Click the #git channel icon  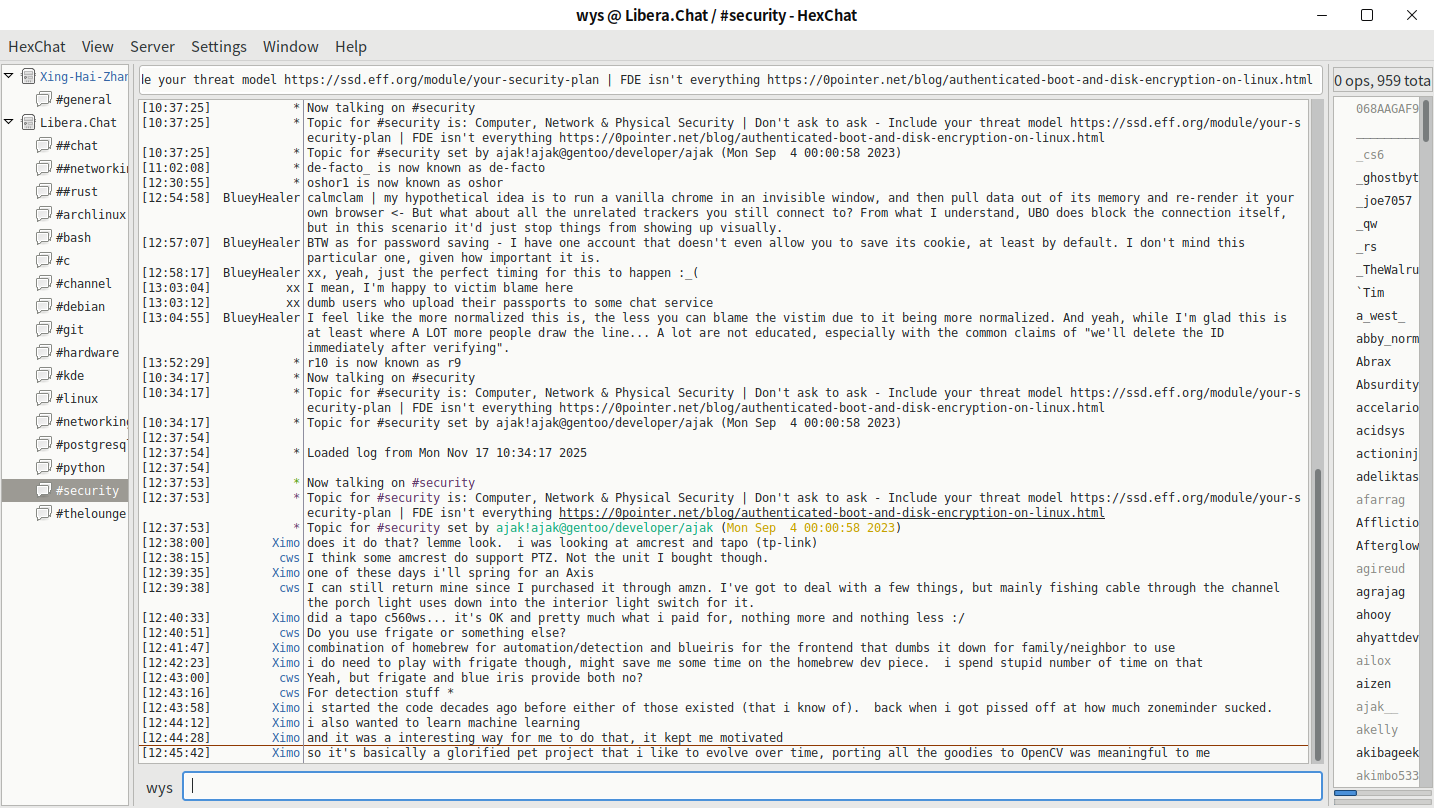coord(43,329)
